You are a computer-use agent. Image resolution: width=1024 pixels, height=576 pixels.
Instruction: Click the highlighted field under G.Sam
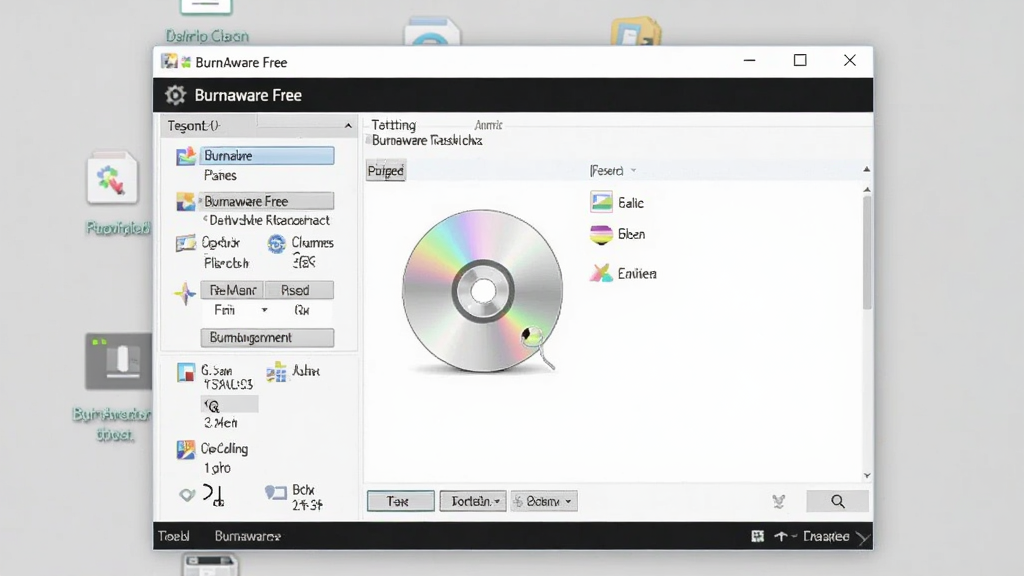point(229,405)
